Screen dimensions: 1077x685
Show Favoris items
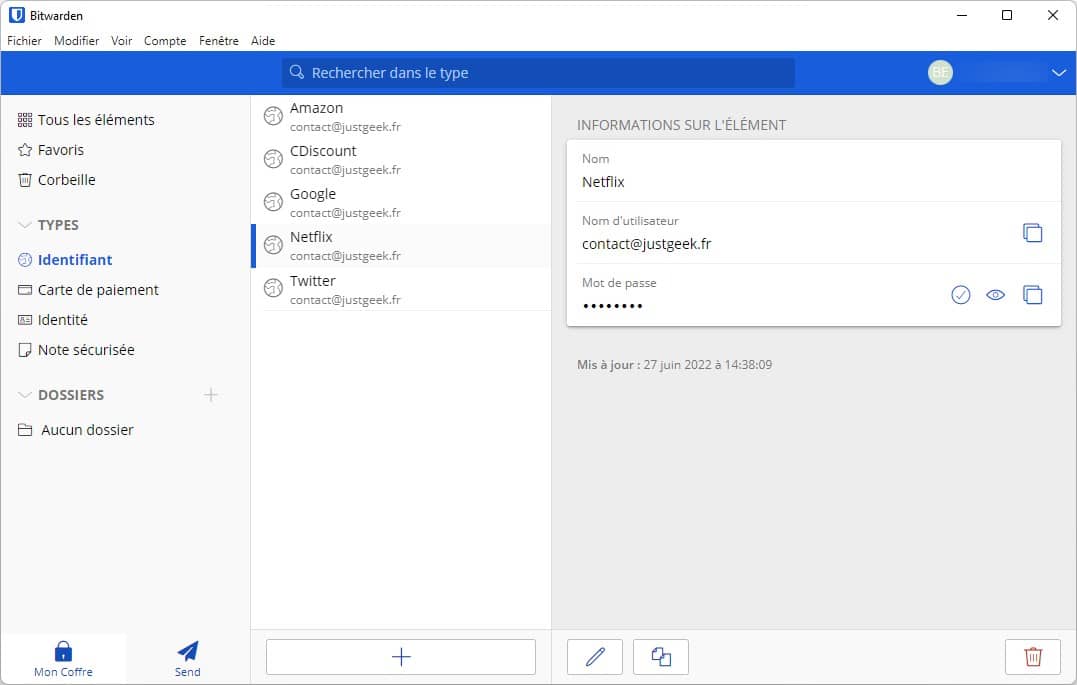(51, 150)
